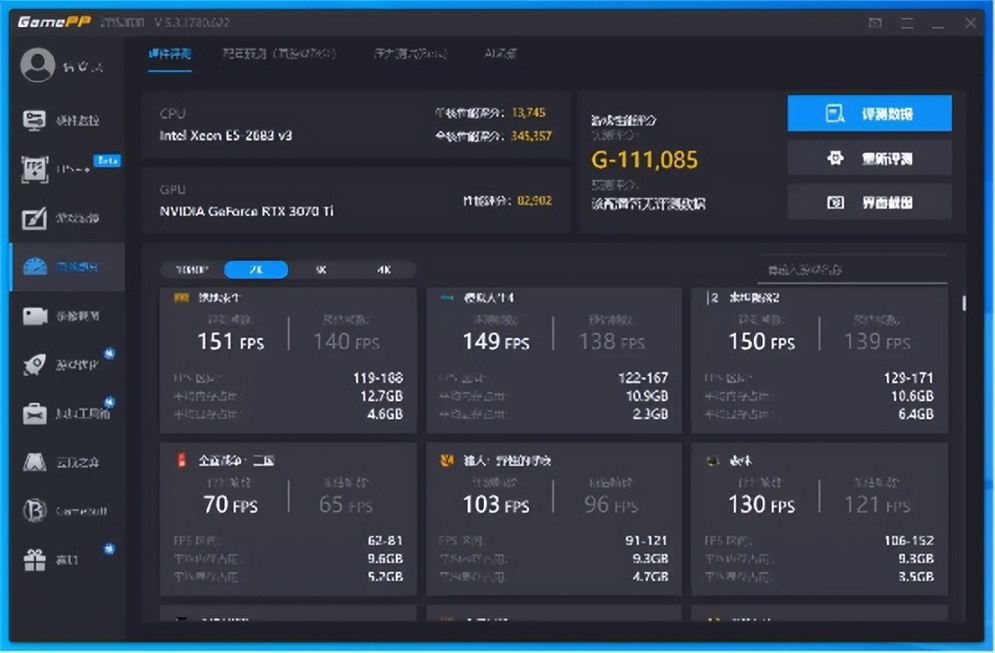Image resolution: width=995 pixels, height=653 pixels.
Task: Select the speedometer benchmark icon in sidebar
Action: coord(34,267)
